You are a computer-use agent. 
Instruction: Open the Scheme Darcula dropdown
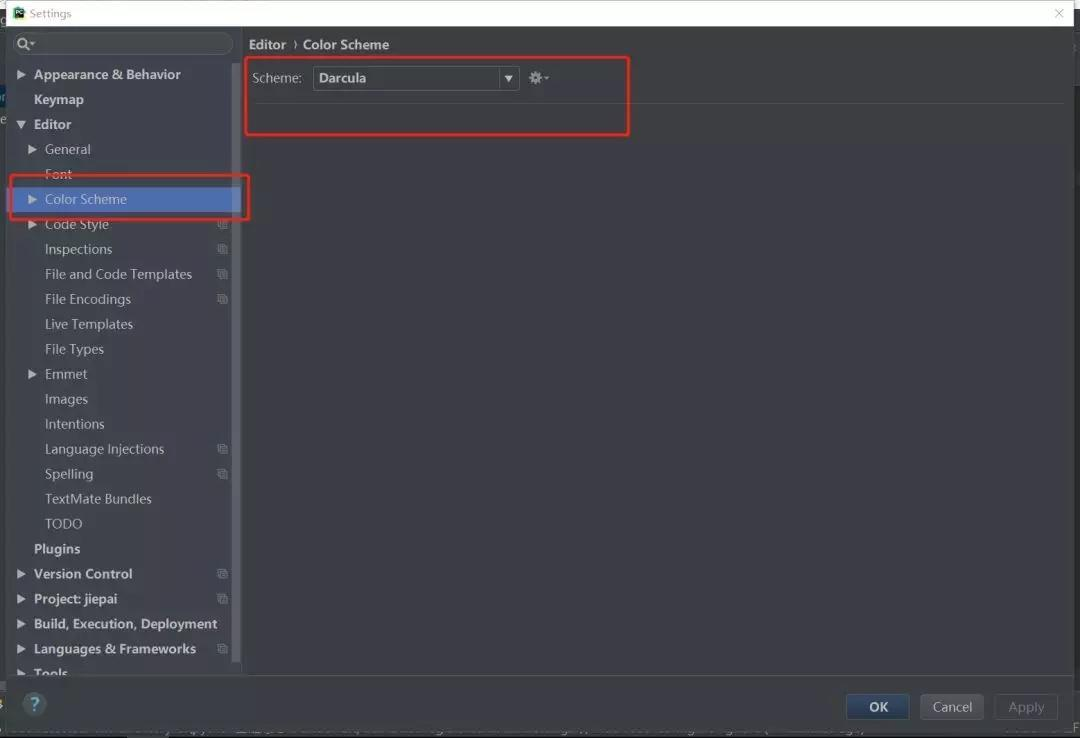point(416,78)
